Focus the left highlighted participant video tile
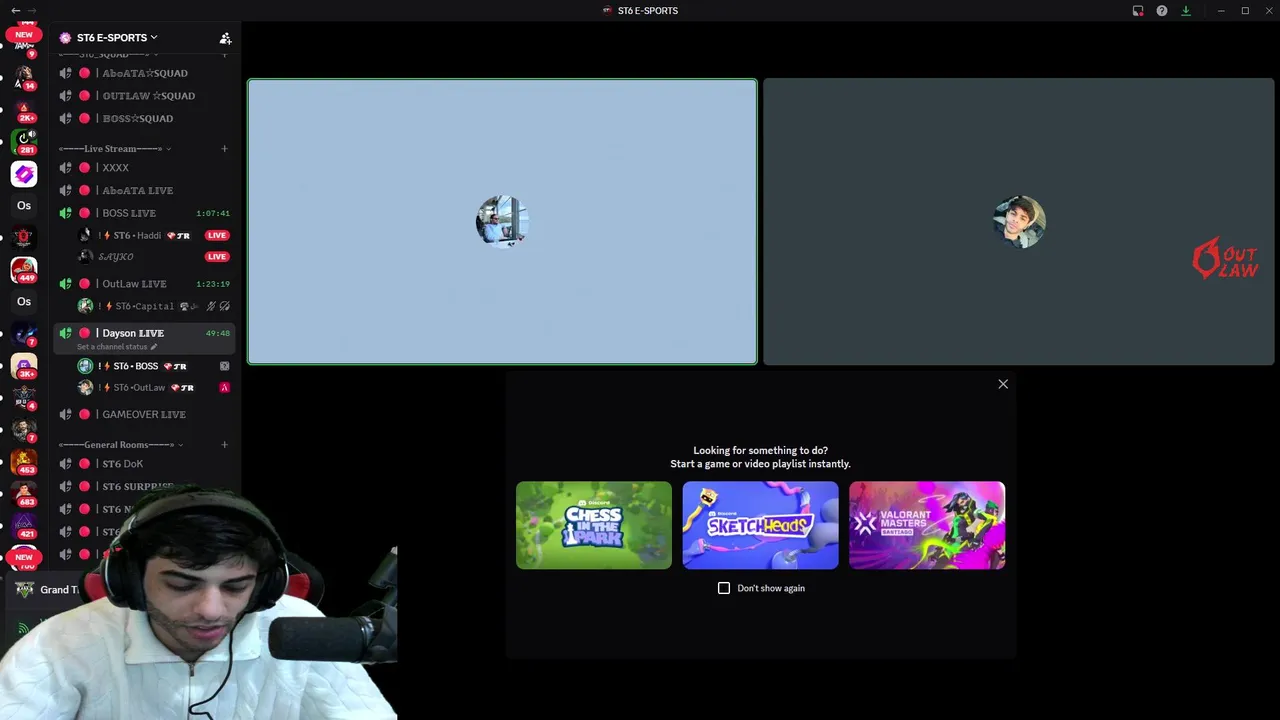Viewport: 1280px width, 720px height. coord(502,222)
